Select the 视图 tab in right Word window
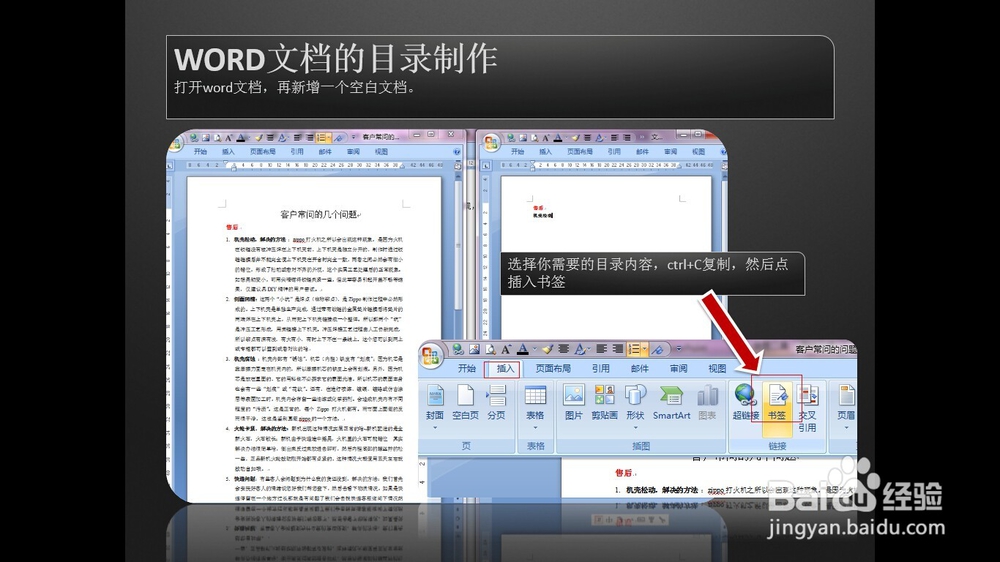 point(698,152)
